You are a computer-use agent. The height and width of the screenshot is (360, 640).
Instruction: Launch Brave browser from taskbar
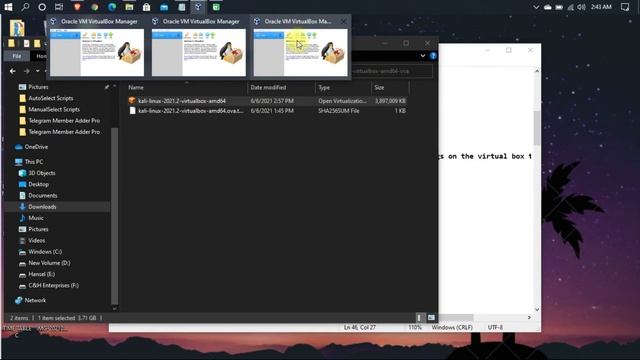tap(77, 7)
